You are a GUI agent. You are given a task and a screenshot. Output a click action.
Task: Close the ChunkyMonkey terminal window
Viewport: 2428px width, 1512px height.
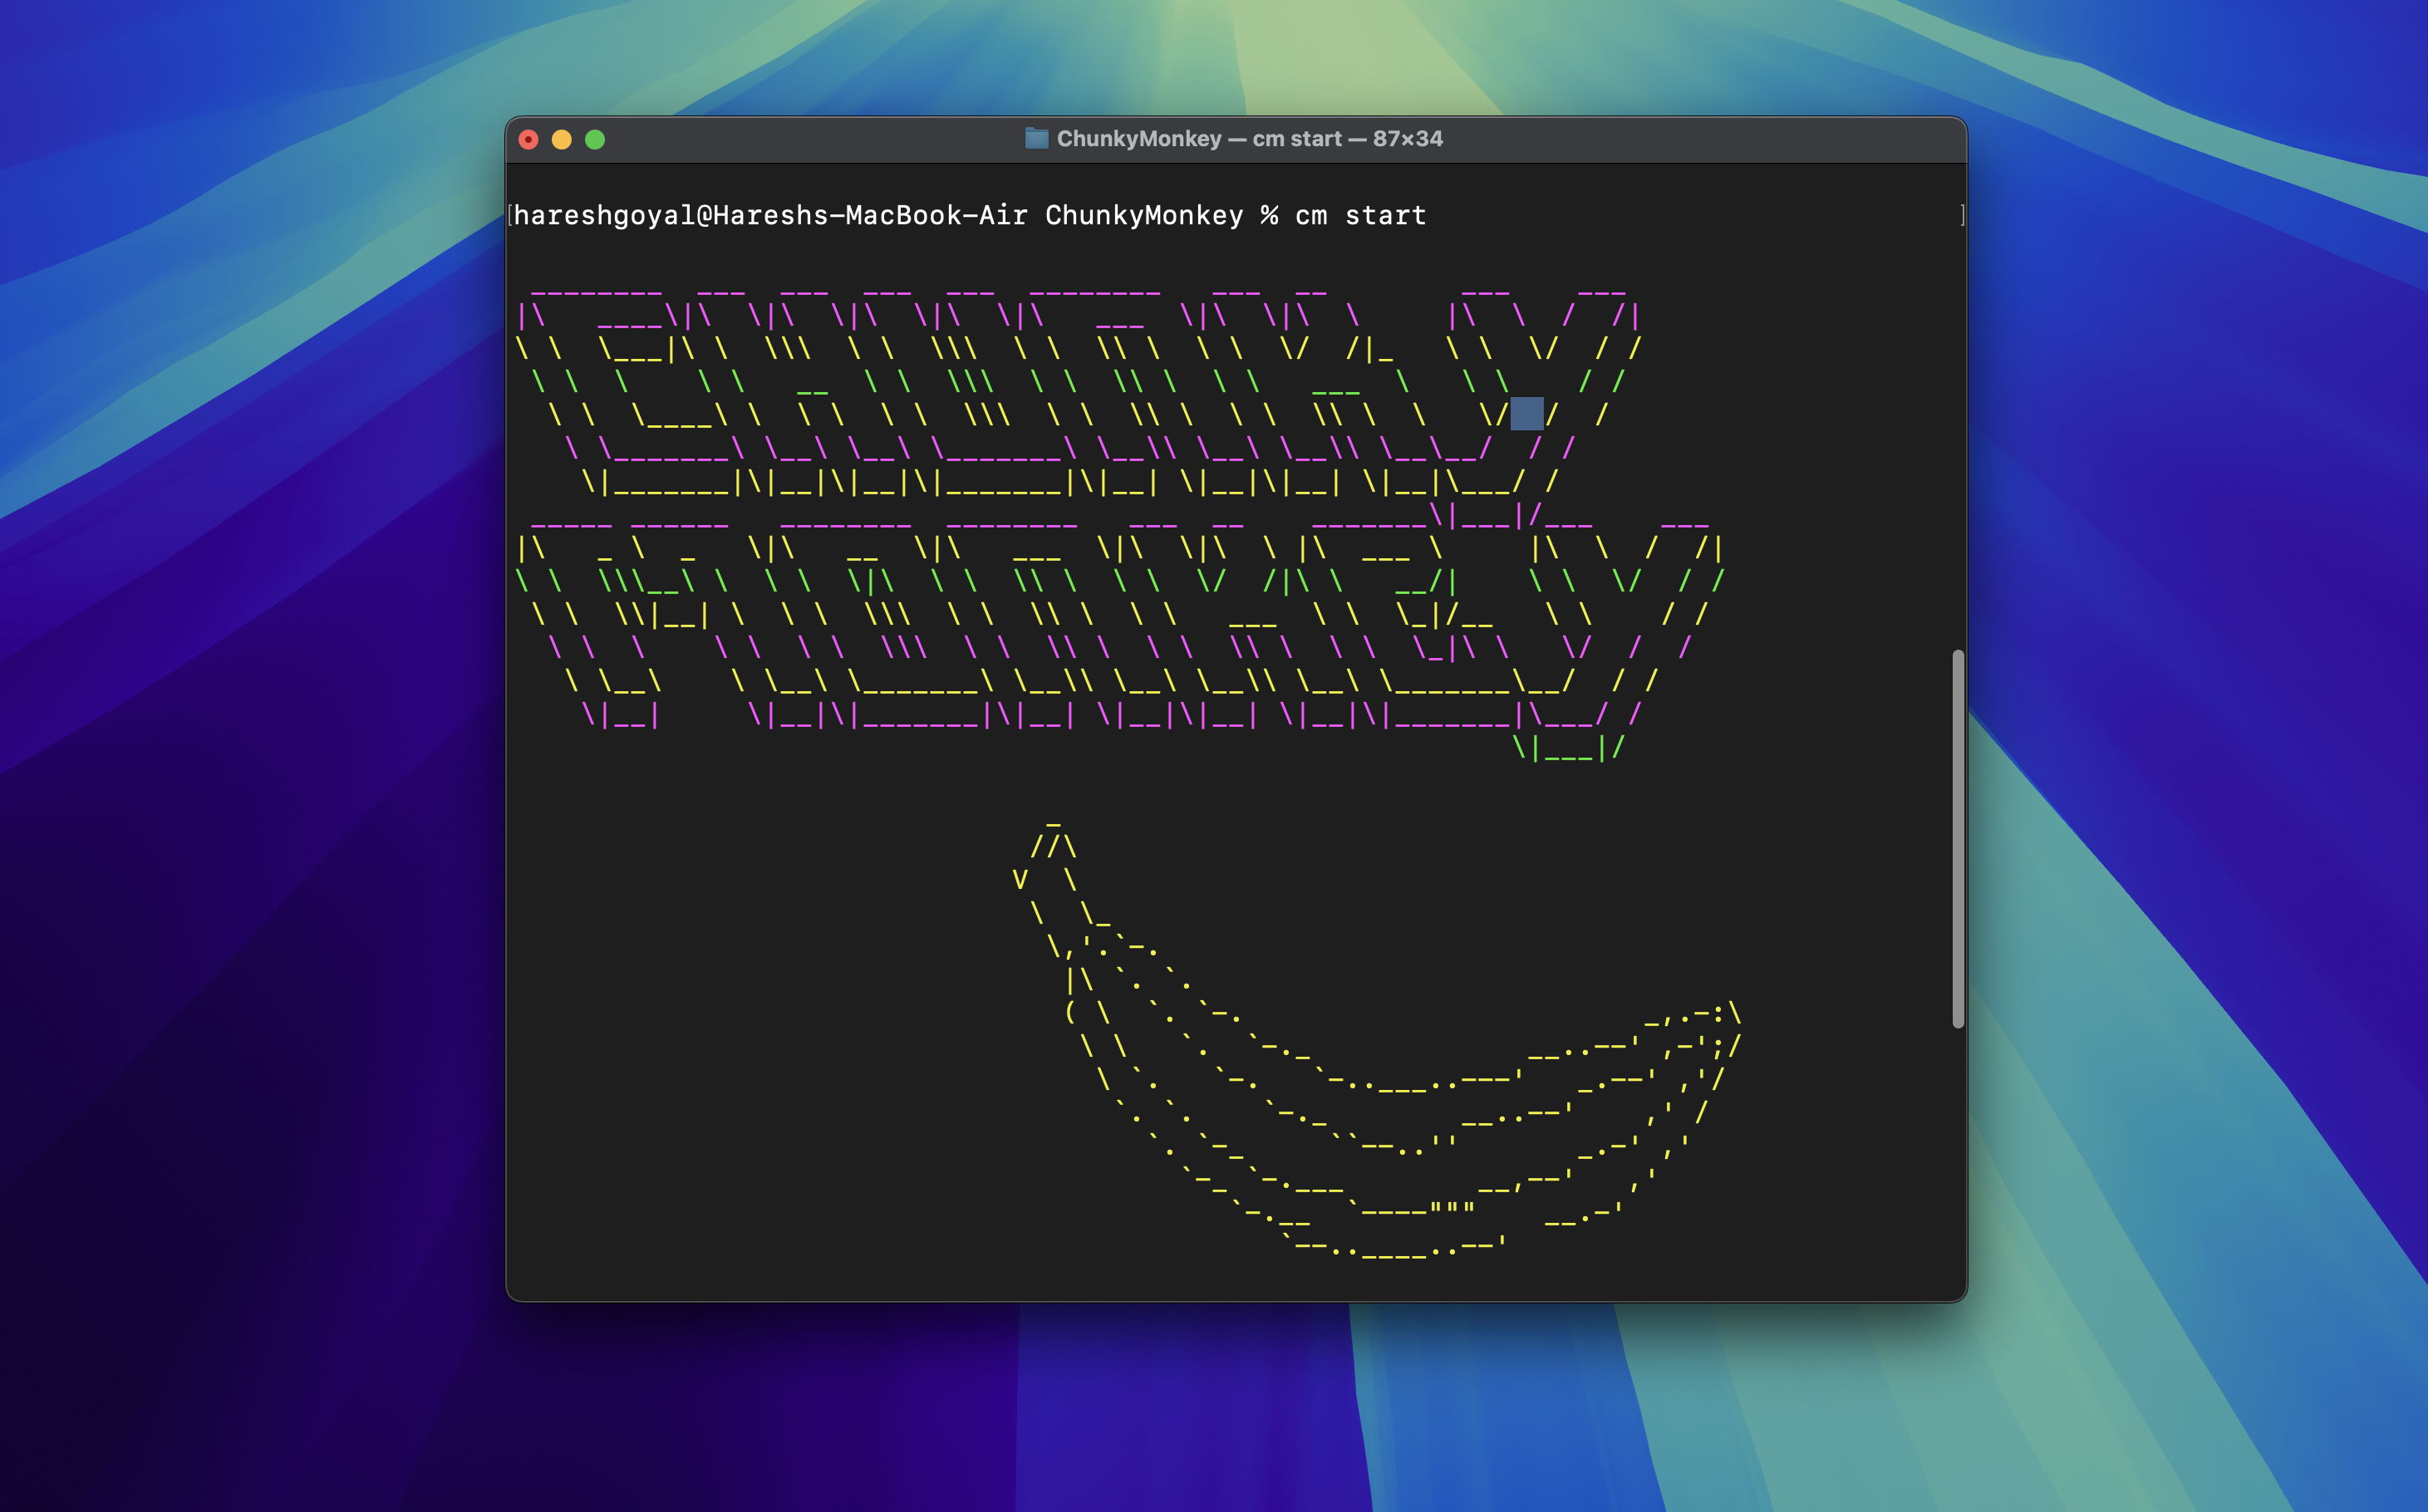[x=529, y=140]
